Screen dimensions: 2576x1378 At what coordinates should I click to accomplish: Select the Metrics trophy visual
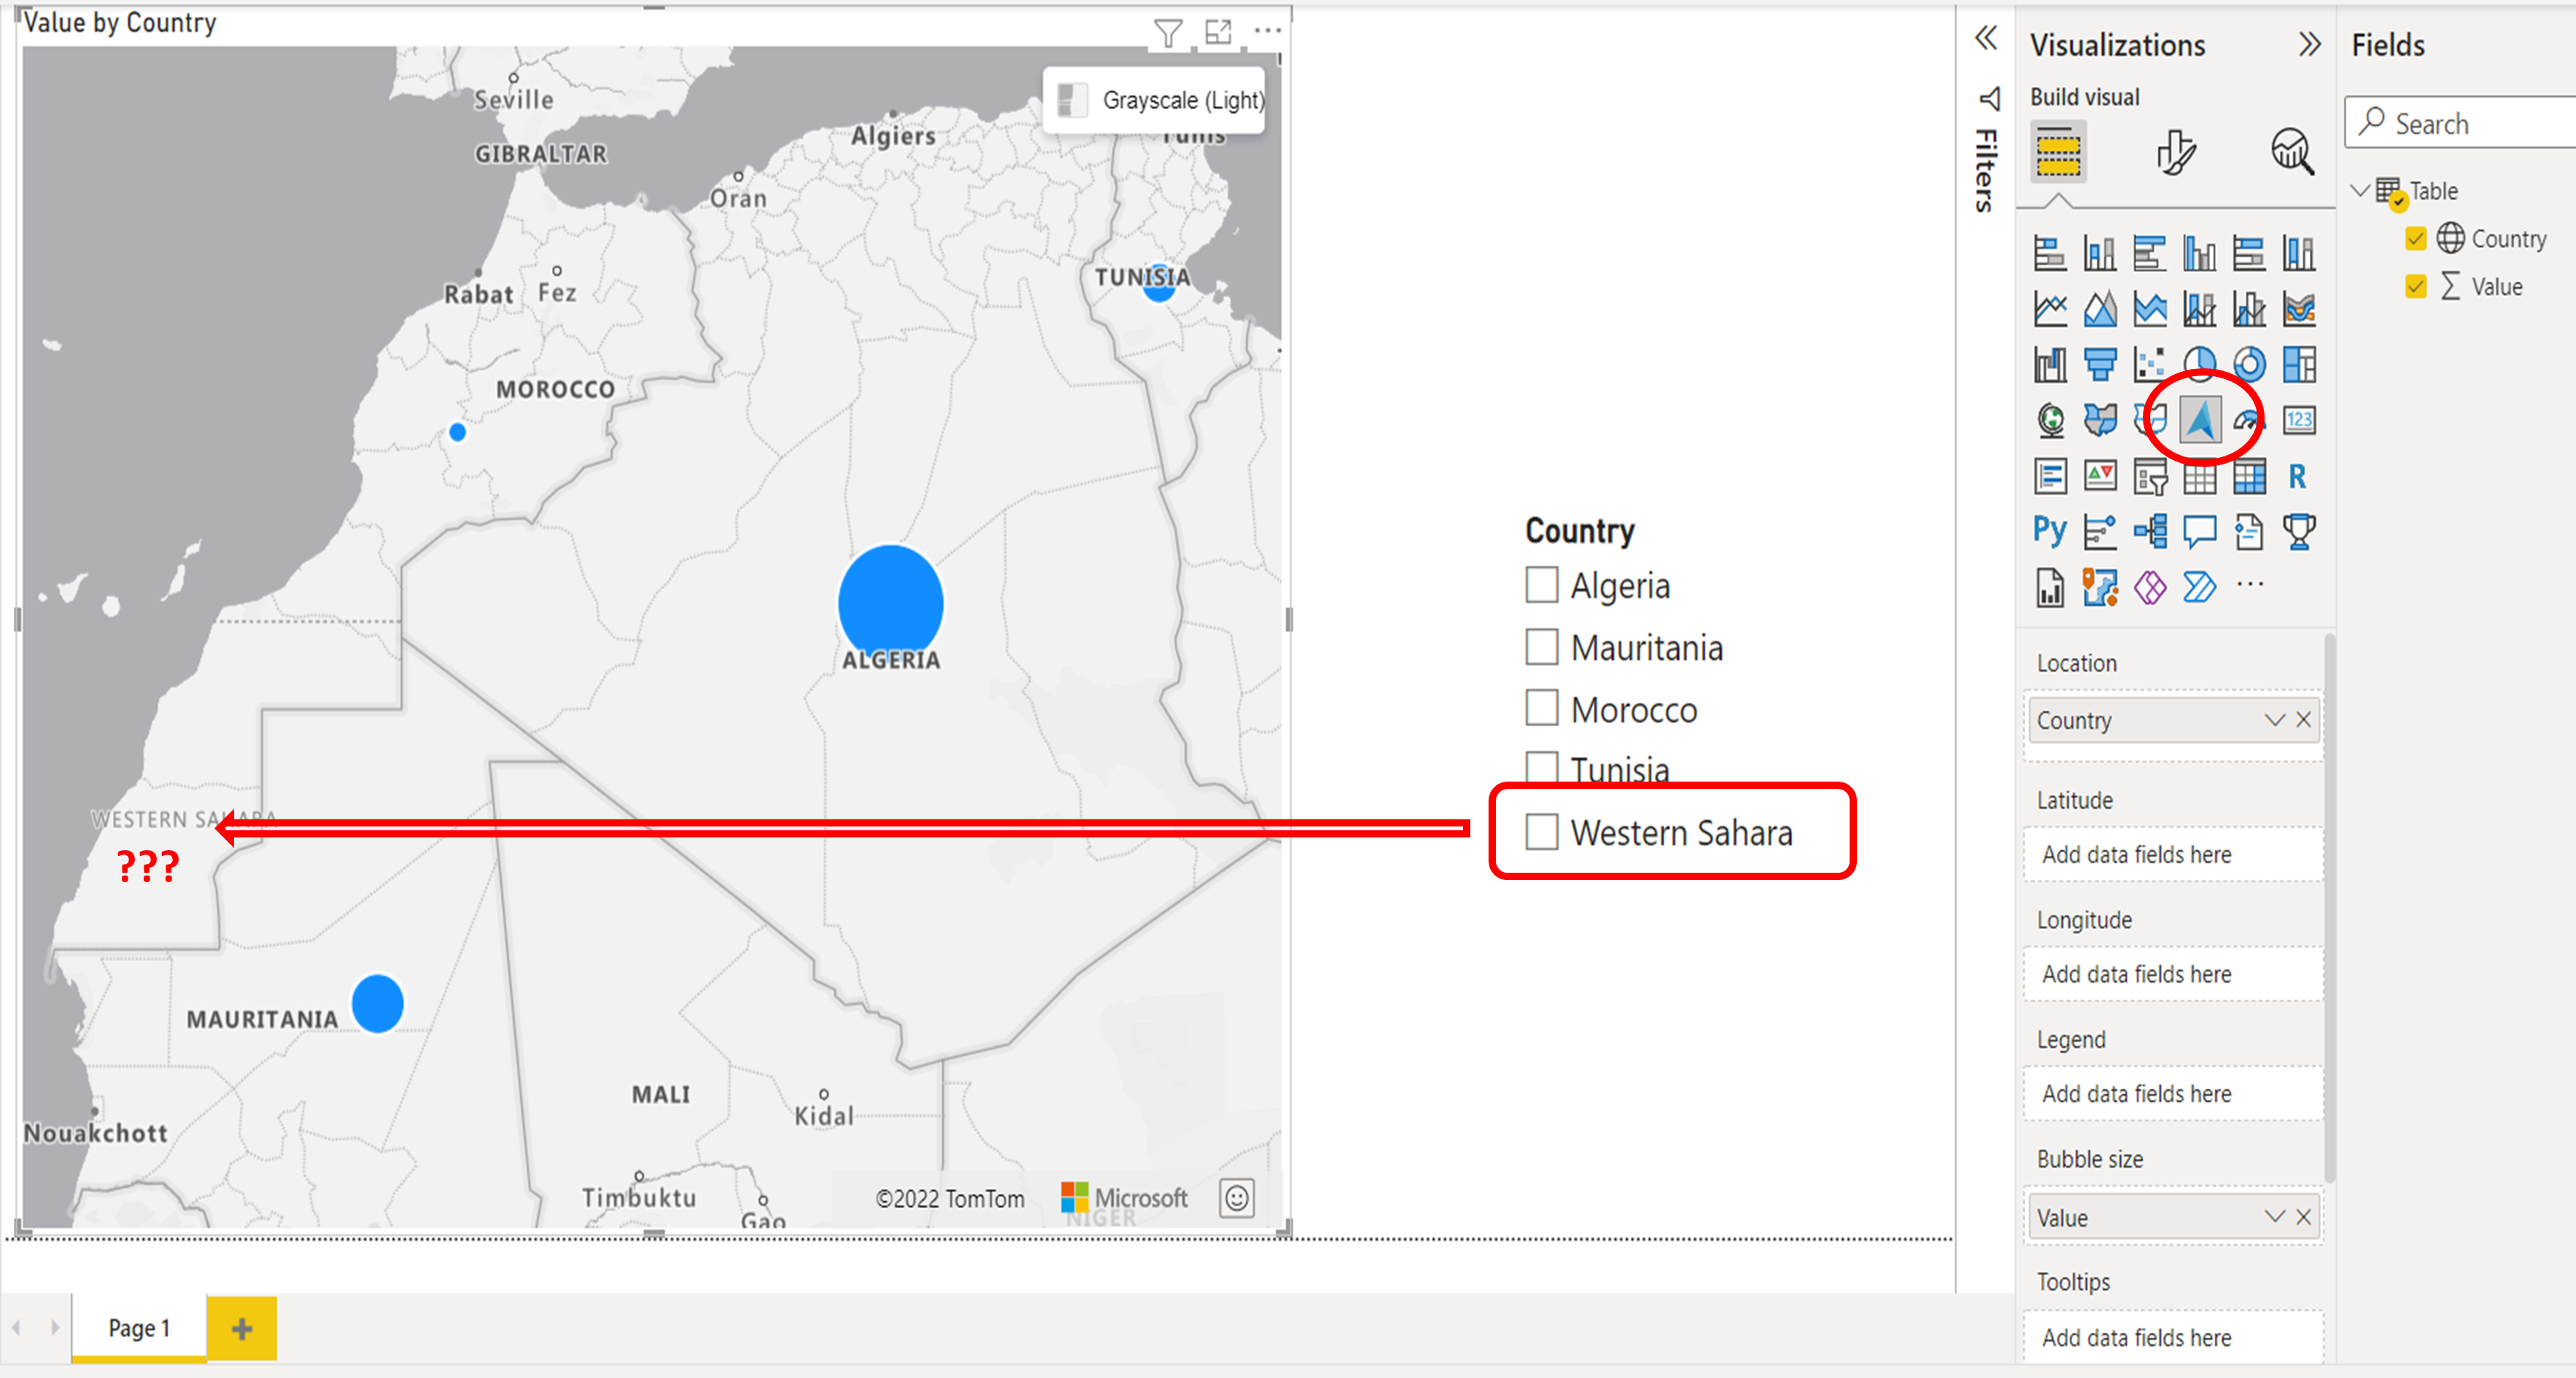point(2299,531)
